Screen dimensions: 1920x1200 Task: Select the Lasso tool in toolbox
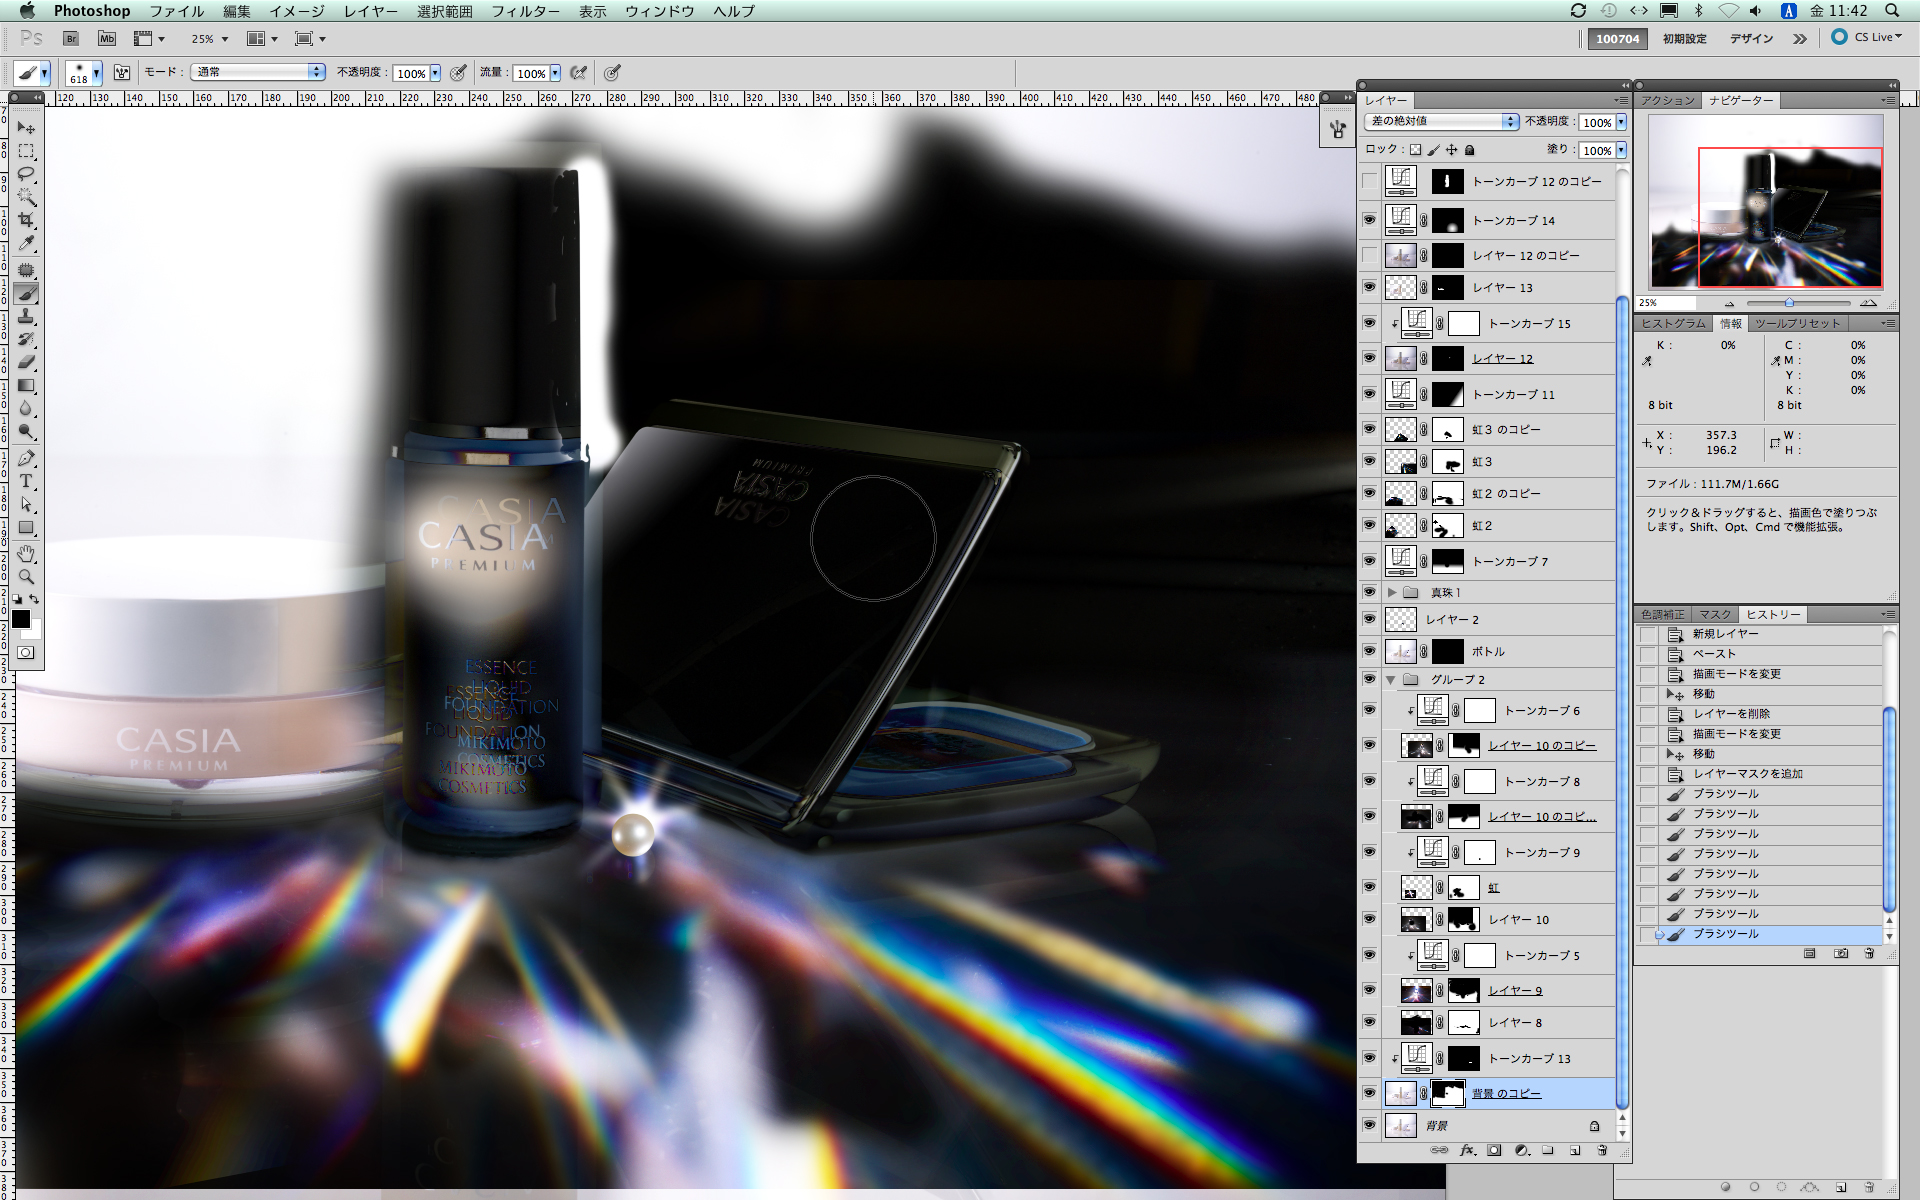point(26,174)
